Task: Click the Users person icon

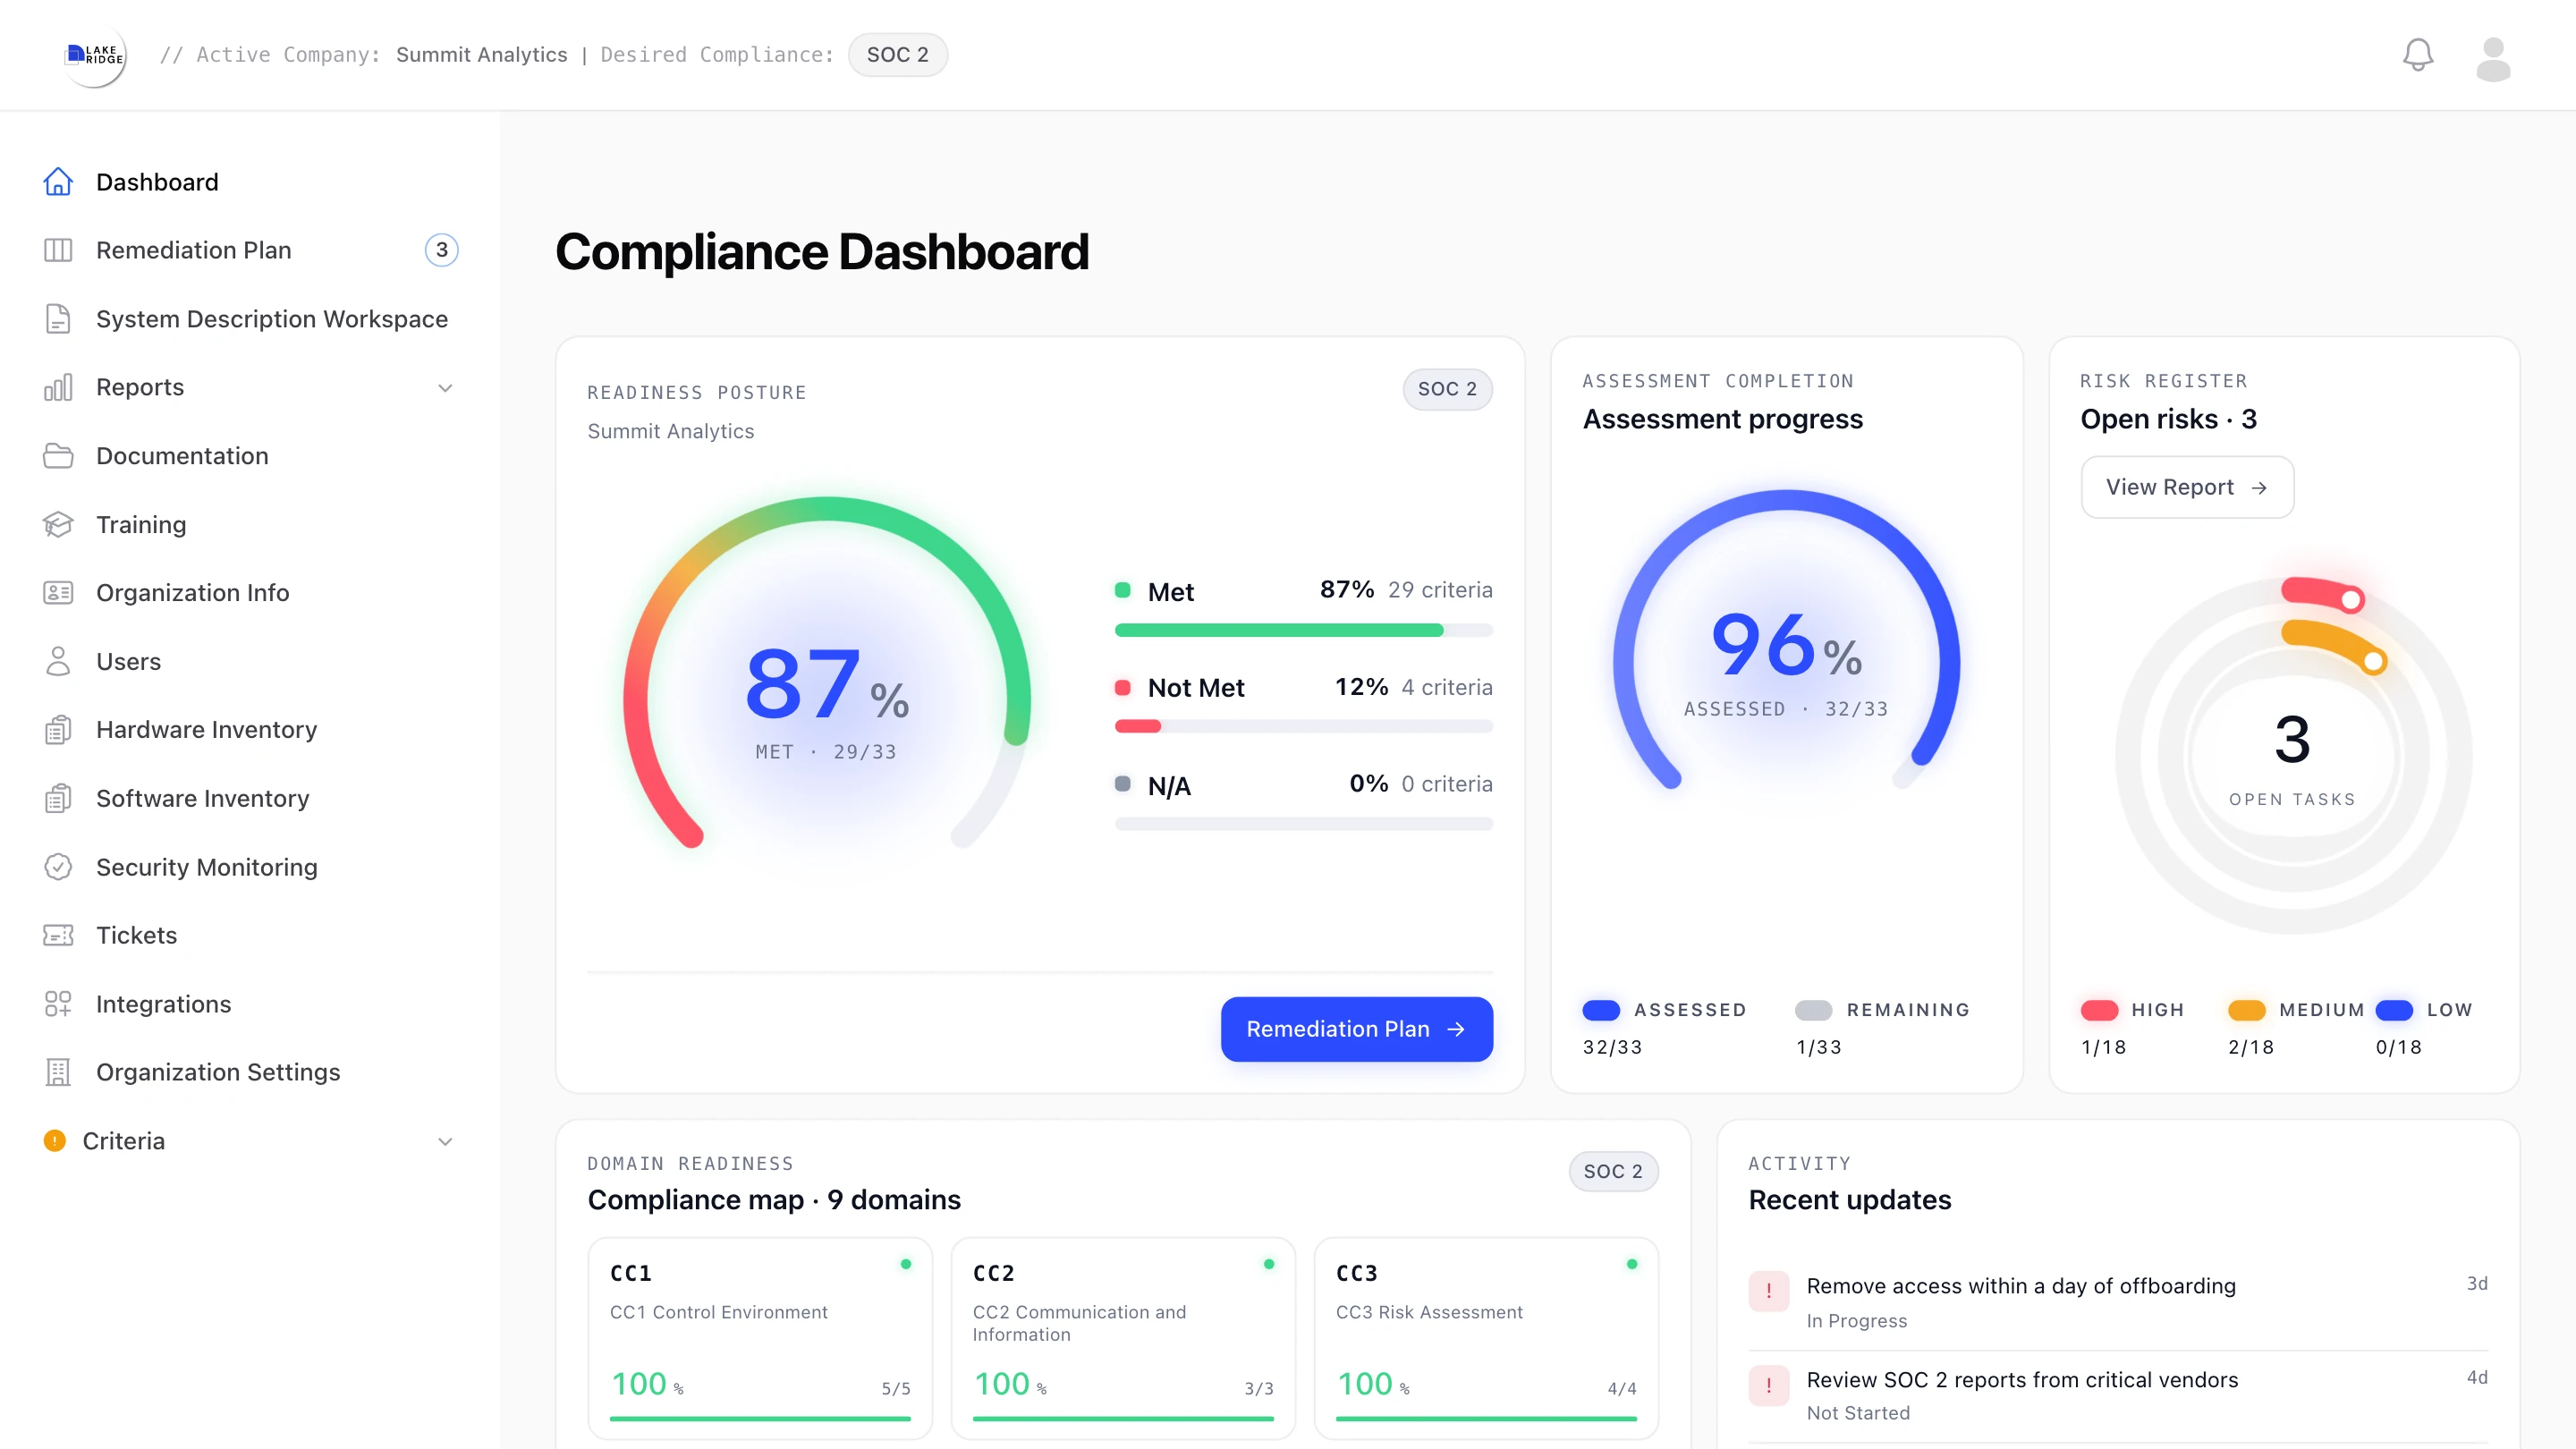Action: click(x=58, y=661)
